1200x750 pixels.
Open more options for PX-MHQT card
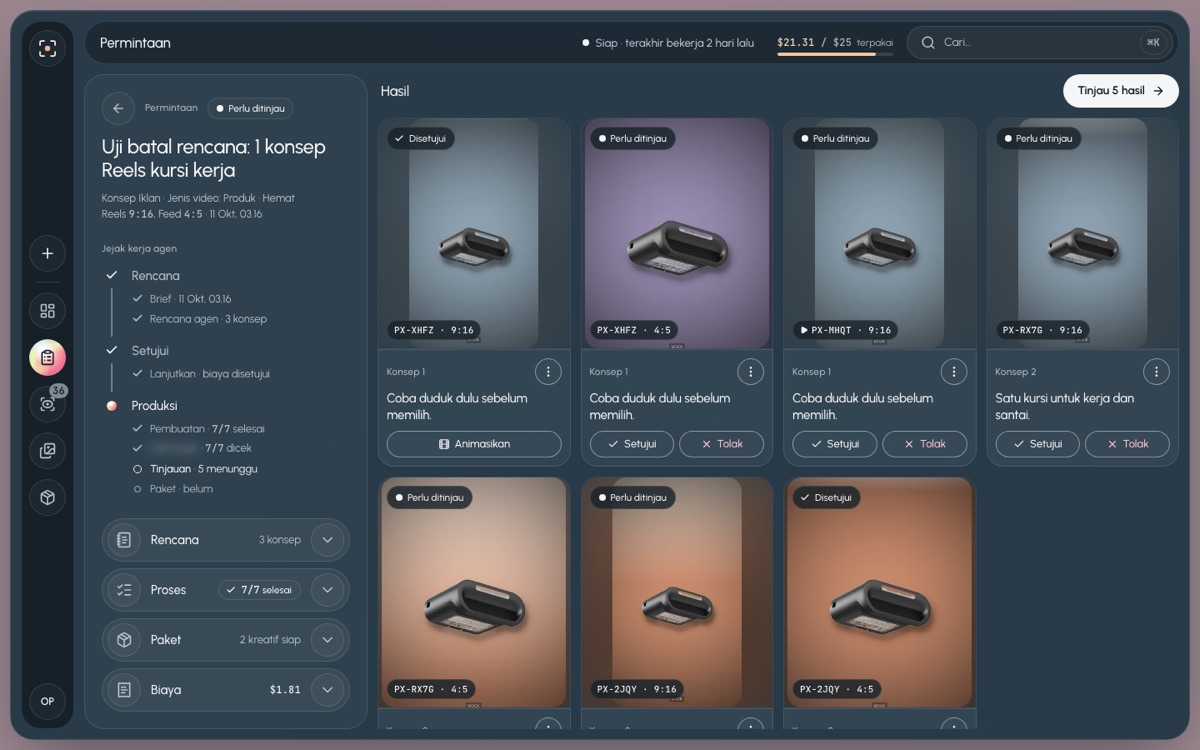click(x=954, y=372)
